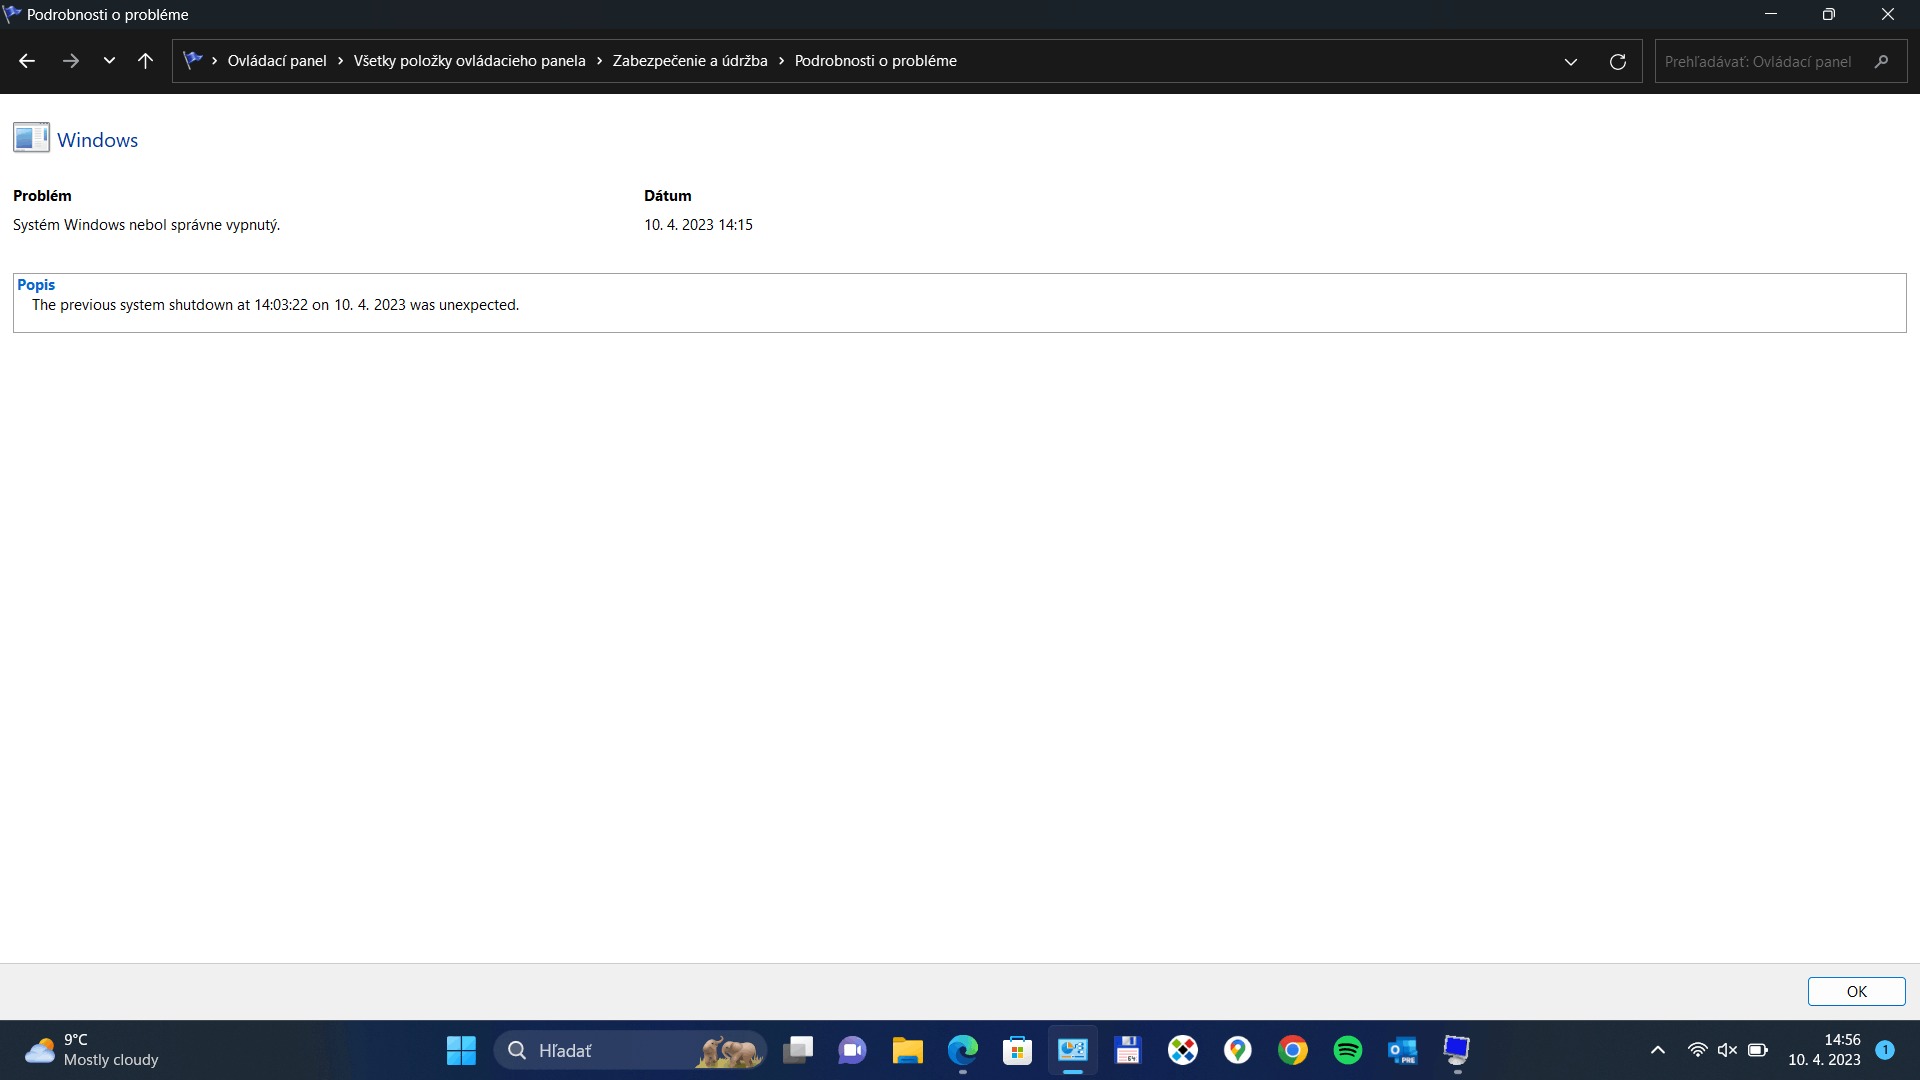Click the battery status tray icon

[x=1757, y=1050]
